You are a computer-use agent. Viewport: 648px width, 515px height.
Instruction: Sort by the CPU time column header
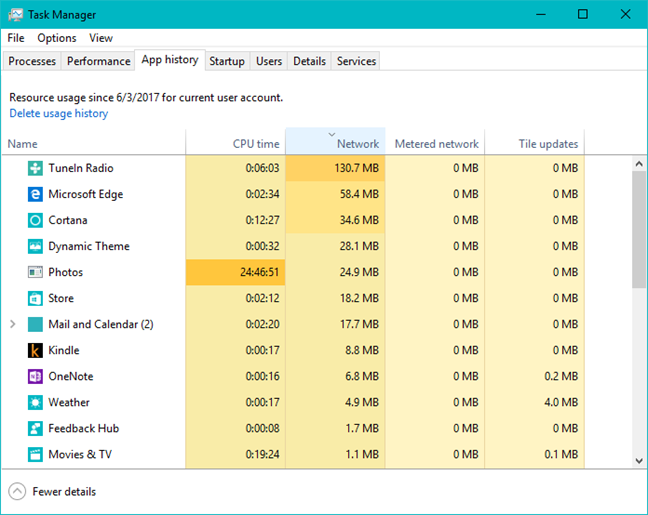point(236,142)
